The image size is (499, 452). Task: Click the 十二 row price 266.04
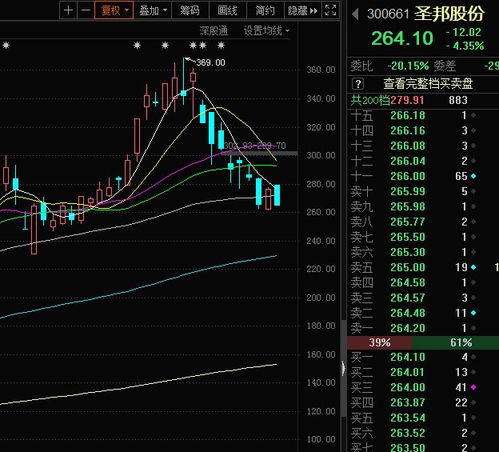coord(408,161)
